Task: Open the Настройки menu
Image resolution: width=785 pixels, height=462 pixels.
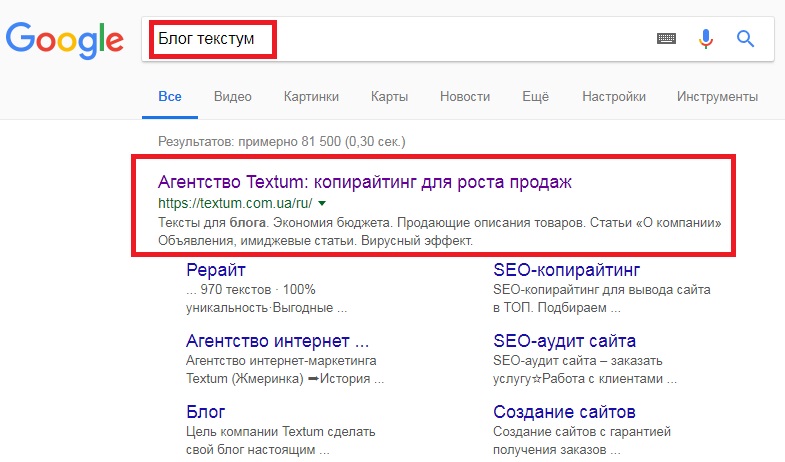Action: [614, 97]
